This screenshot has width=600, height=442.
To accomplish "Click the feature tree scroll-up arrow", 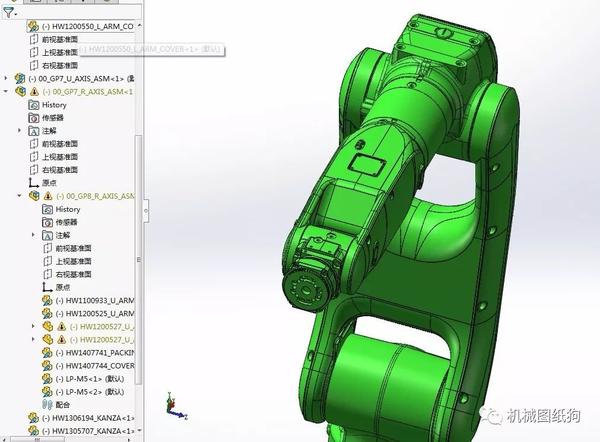I will 139,25.
